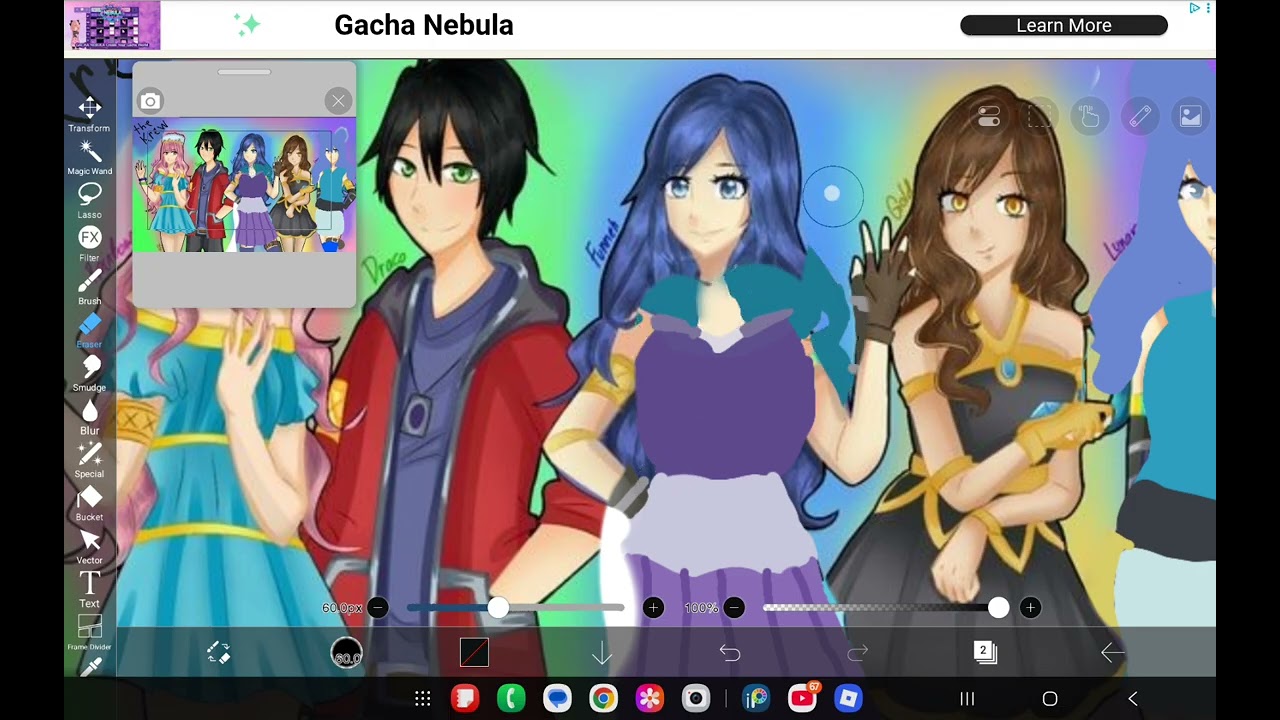Tap the reference artwork thumbnail
Image resolution: width=1280 pixels, height=720 pixels.
point(244,187)
